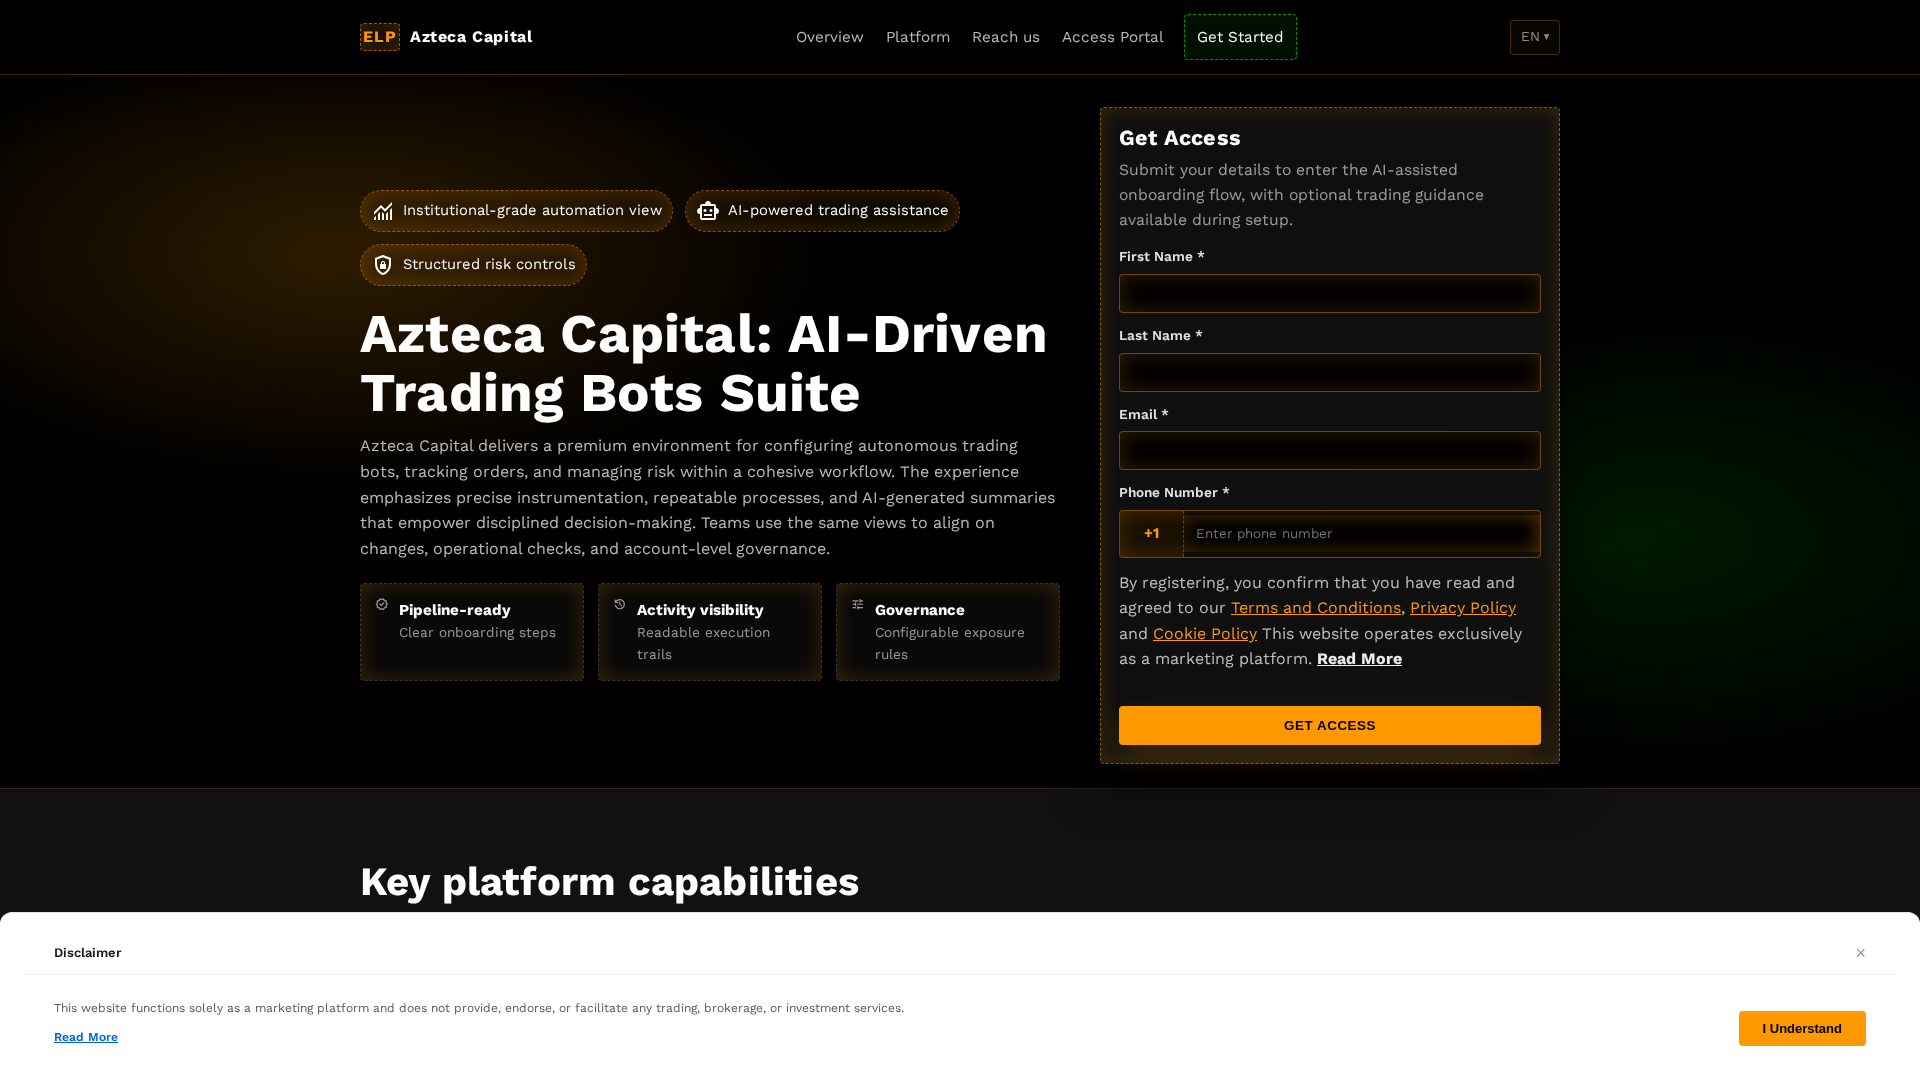Click the Disclaimer banner title

click(88, 953)
